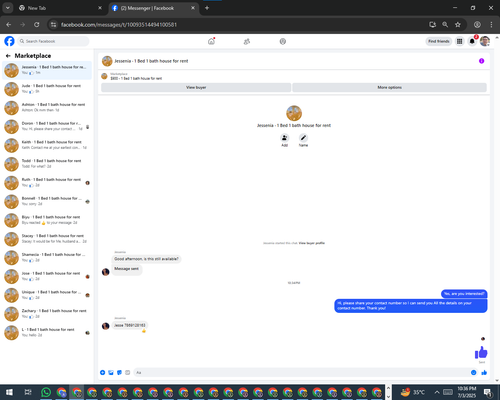Open Bonnell's conversation in the list
The image size is (500, 400).
coord(47,201)
